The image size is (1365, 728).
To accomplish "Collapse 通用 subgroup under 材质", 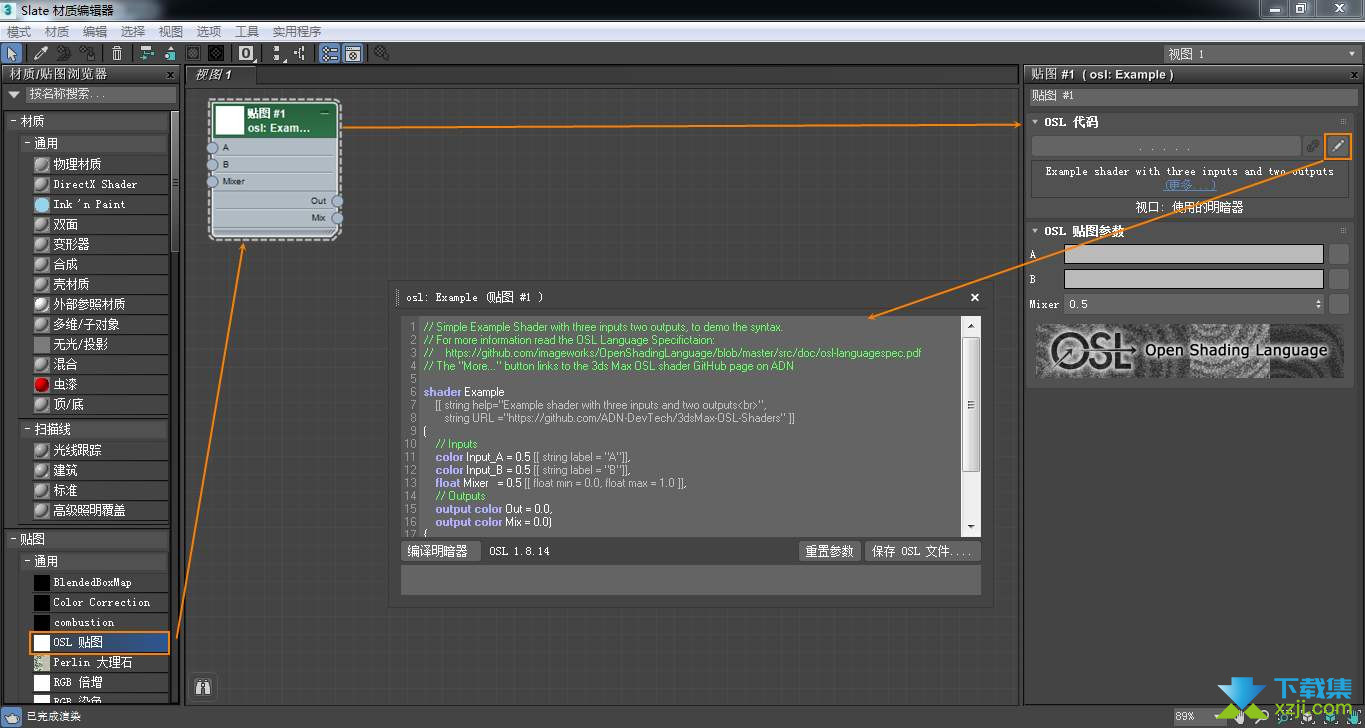I will tap(28, 143).
